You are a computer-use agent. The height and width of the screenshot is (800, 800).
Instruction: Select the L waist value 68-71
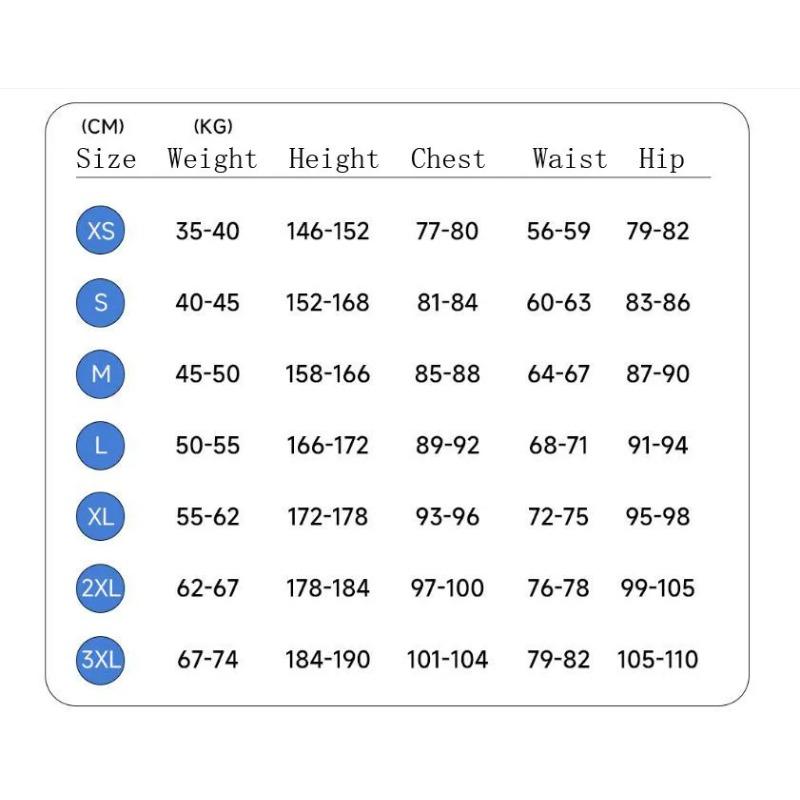558,445
